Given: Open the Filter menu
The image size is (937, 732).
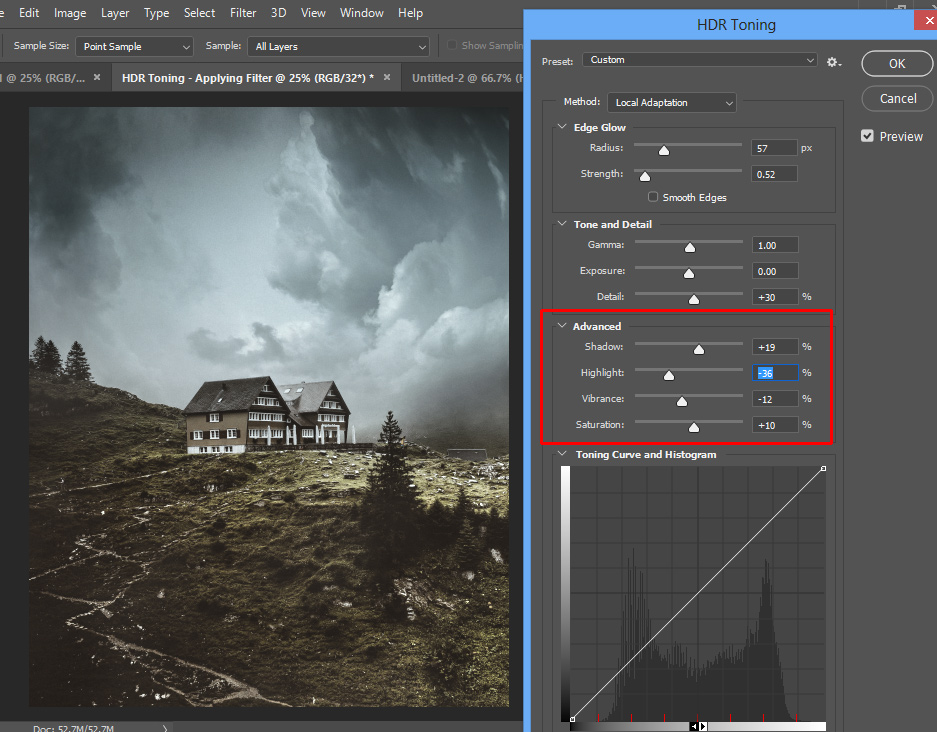Looking at the screenshot, I should coord(243,13).
